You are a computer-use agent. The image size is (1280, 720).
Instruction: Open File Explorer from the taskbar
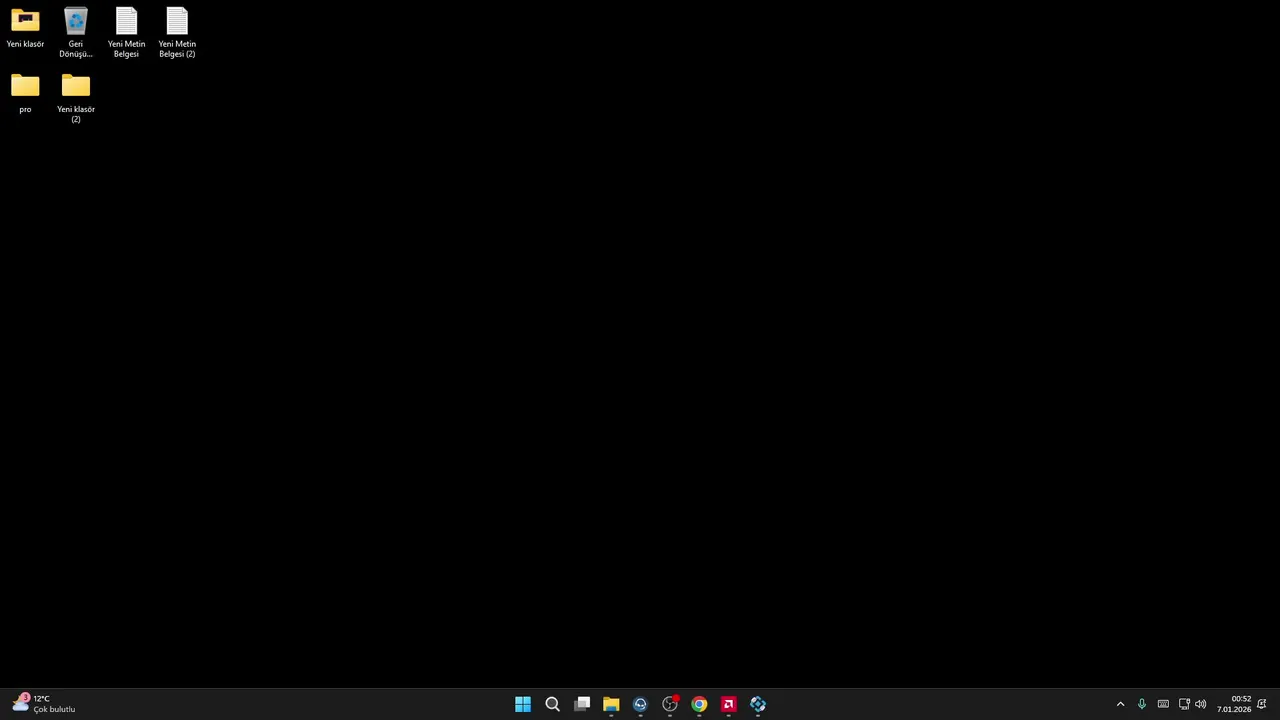coord(611,704)
